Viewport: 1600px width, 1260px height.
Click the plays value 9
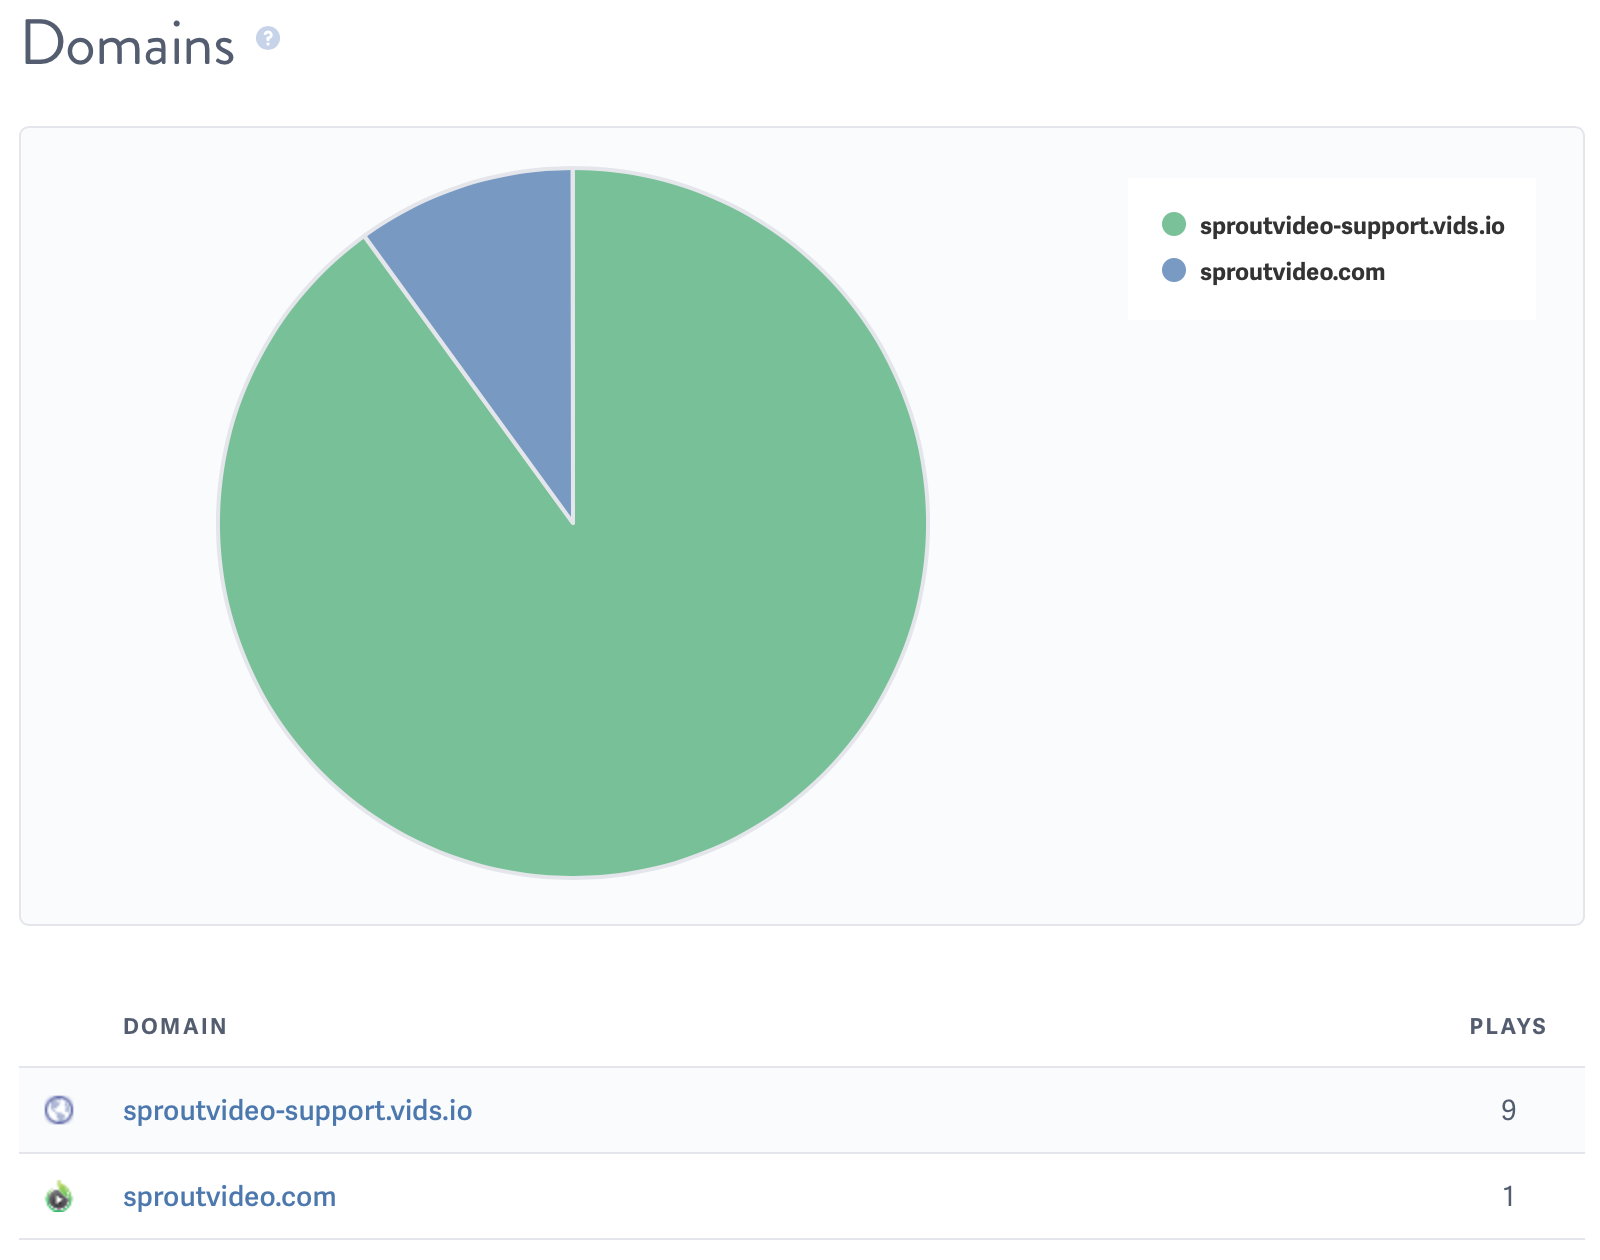pos(1508,1110)
